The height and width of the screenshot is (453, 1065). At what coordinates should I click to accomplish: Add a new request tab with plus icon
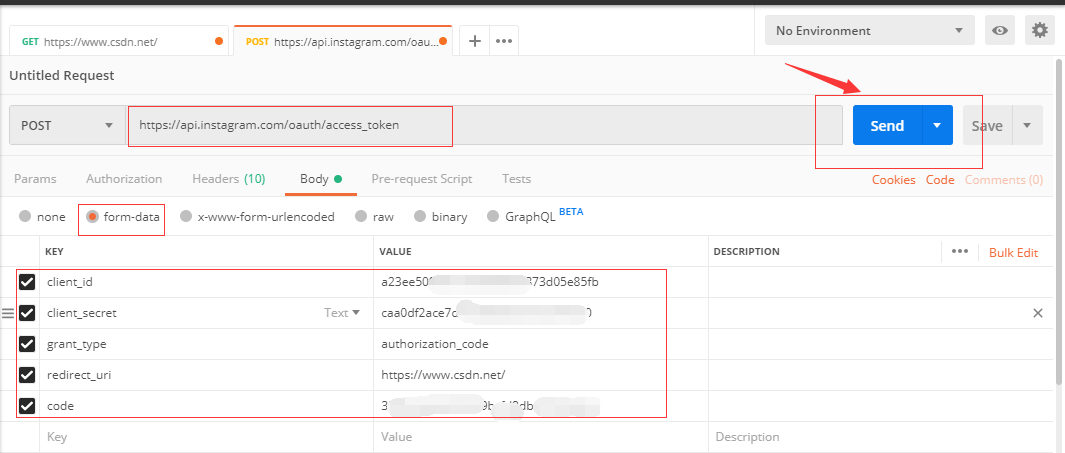pyautogui.click(x=475, y=41)
